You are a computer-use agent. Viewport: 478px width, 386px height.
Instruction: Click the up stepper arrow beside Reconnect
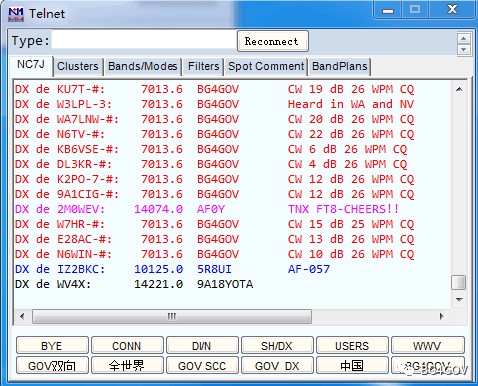pos(463,38)
